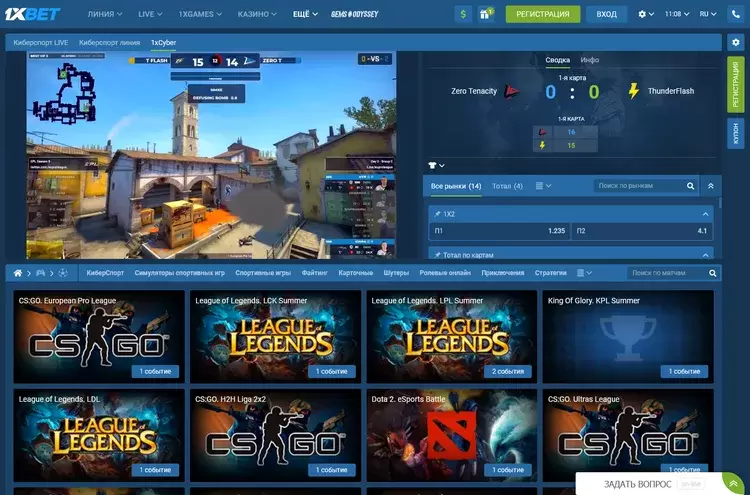This screenshot has width=750, height=495.
Task: Select the 1xCyber tab
Action: (164, 43)
